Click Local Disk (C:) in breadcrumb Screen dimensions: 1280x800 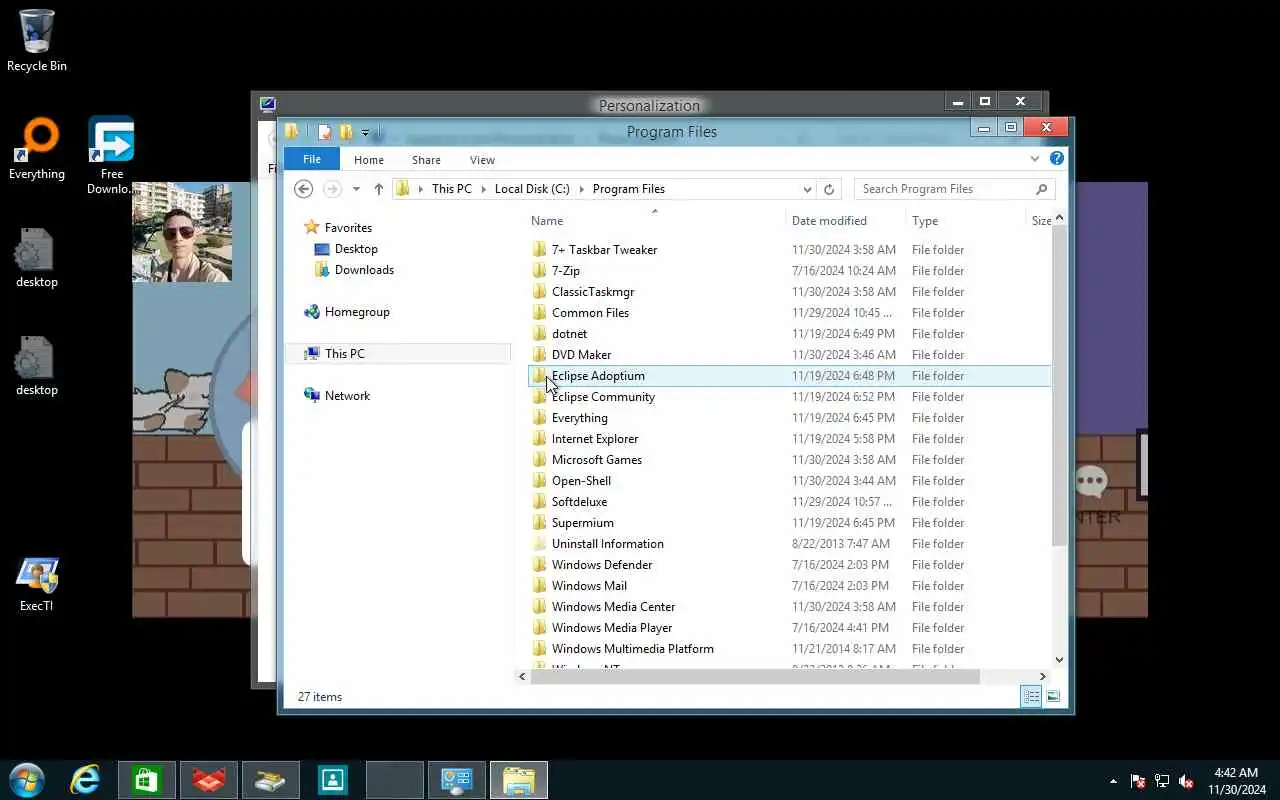(x=532, y=189)
